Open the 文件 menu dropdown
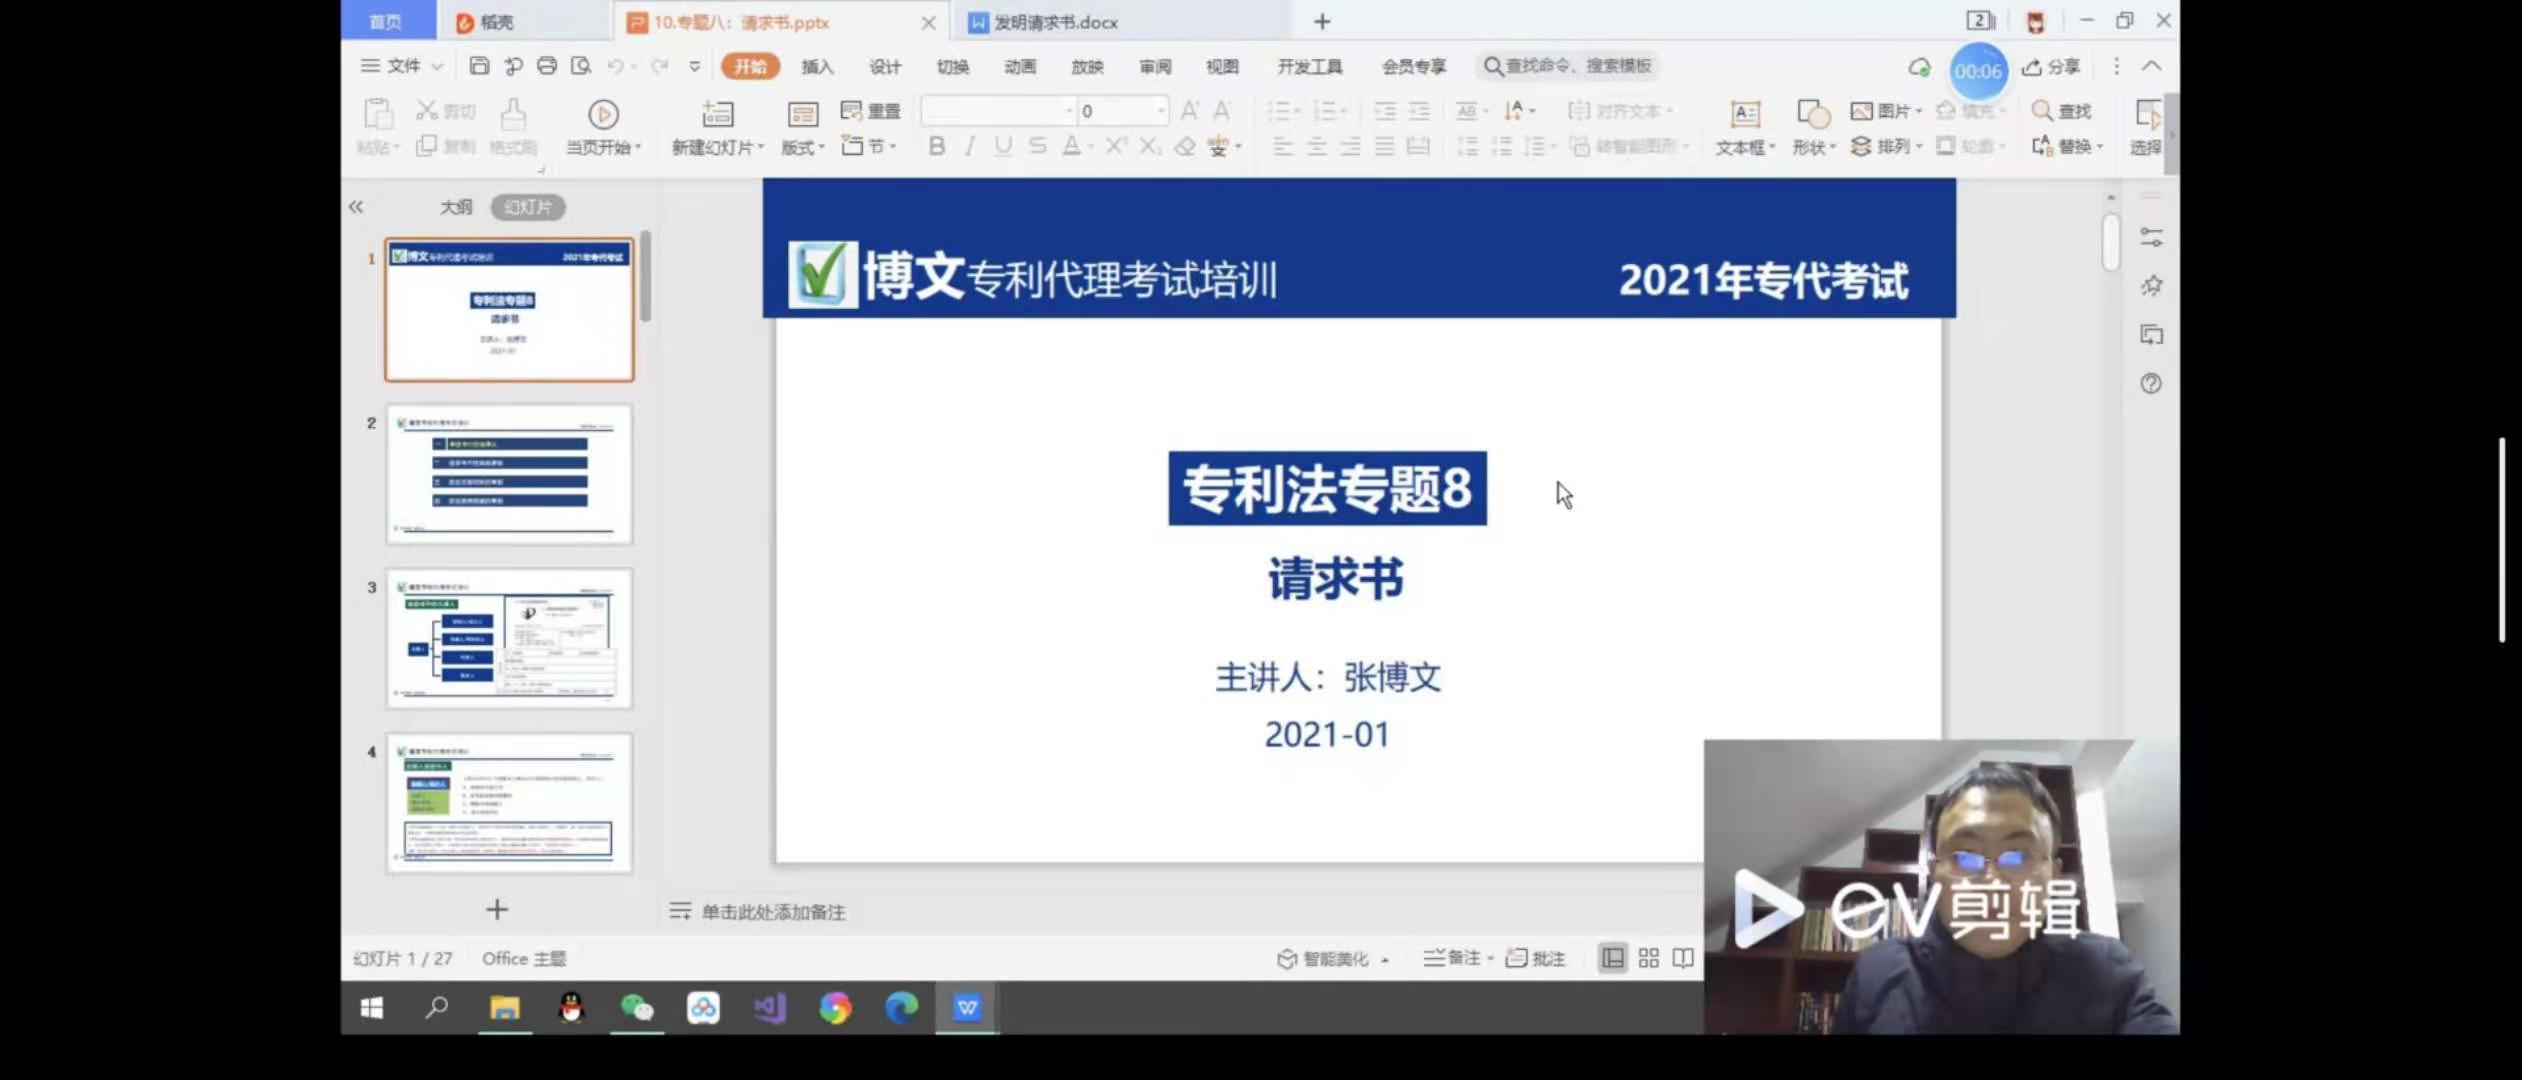 point(403,66)
